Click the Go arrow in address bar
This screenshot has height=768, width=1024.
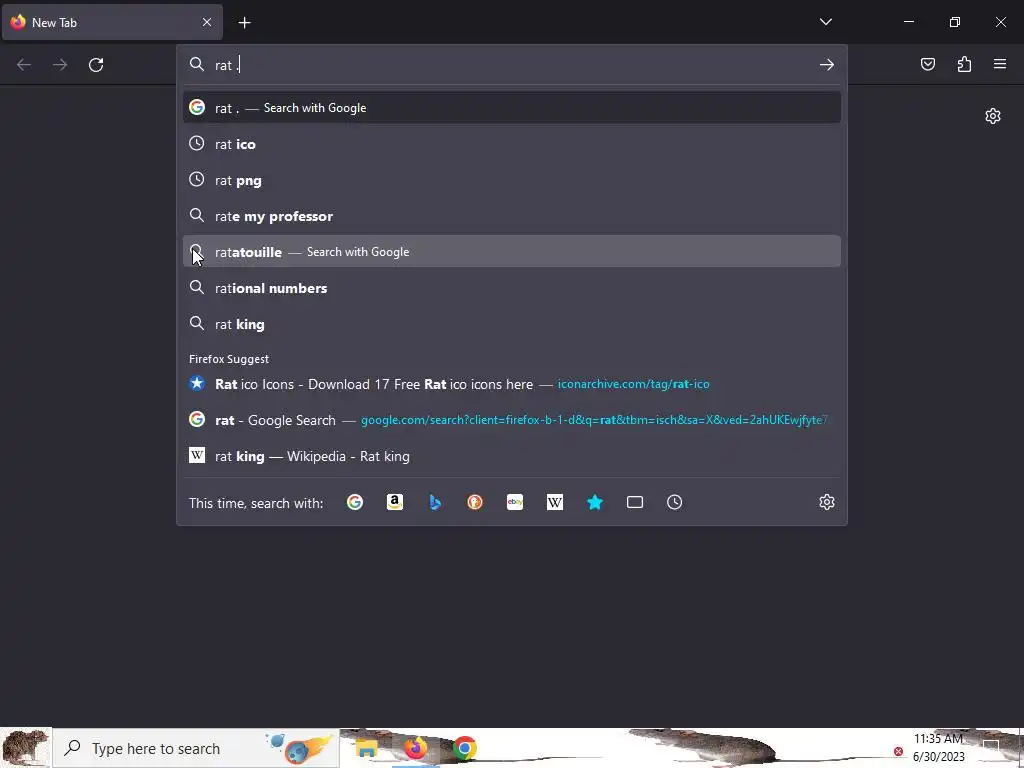827,65
